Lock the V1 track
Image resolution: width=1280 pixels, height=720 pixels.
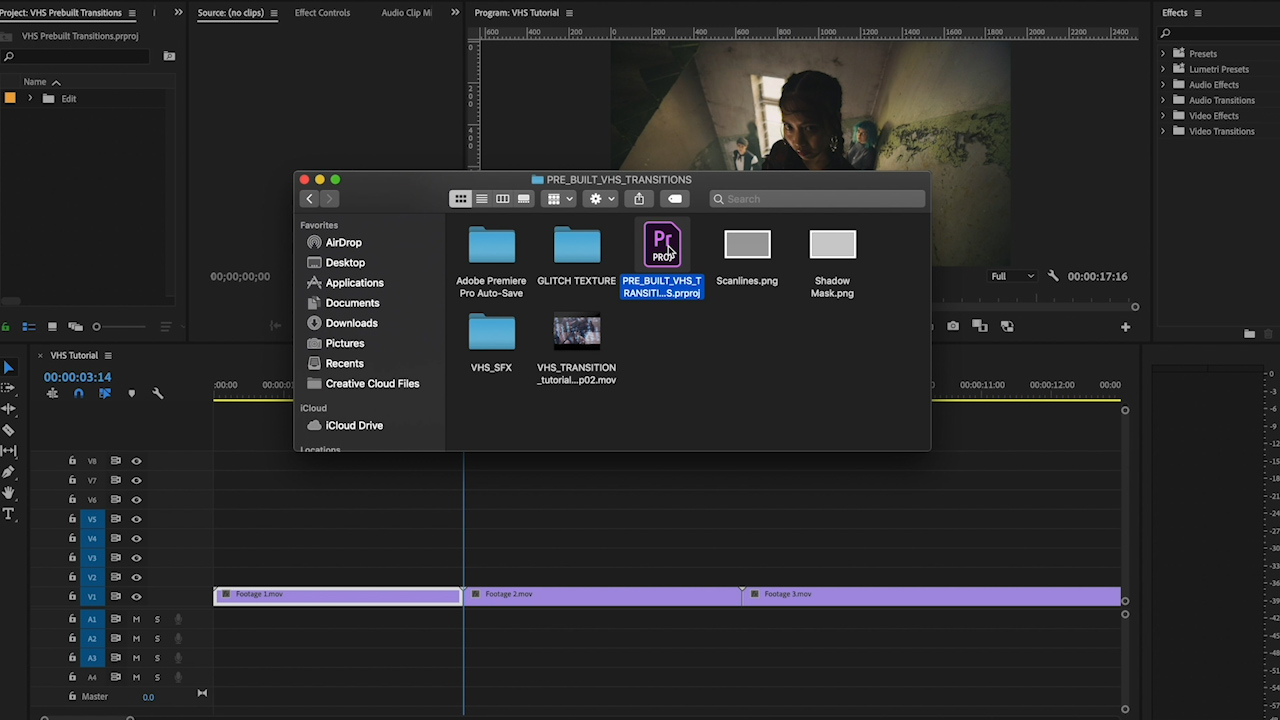[x=72, y=597]
